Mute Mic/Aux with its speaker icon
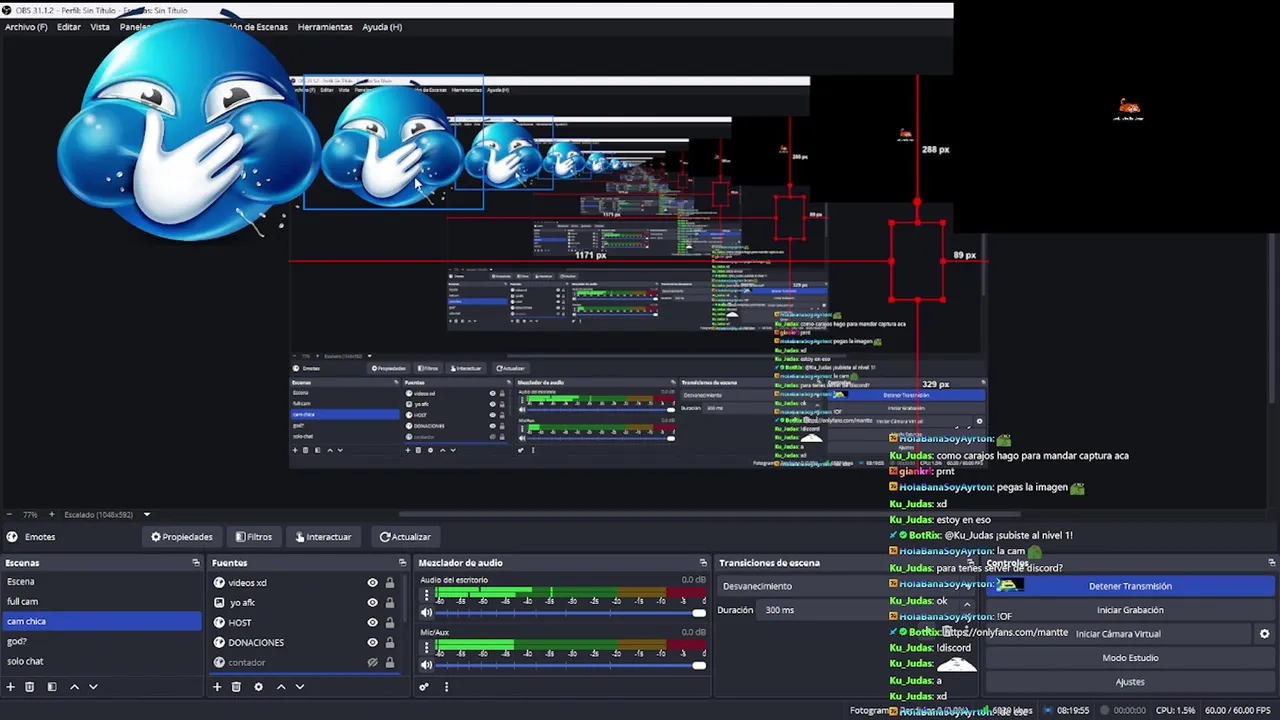1280x720 pixels. point(426,665)
